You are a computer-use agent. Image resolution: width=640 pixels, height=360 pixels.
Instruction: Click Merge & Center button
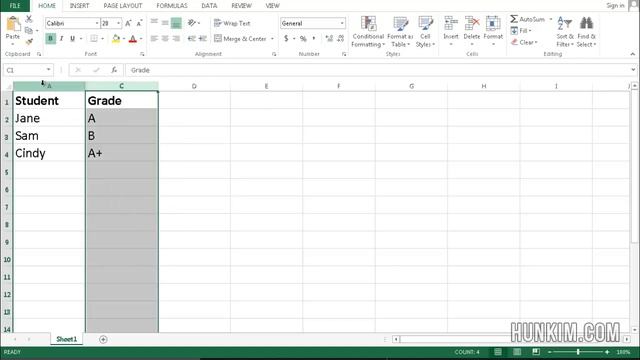coord(240,39)
